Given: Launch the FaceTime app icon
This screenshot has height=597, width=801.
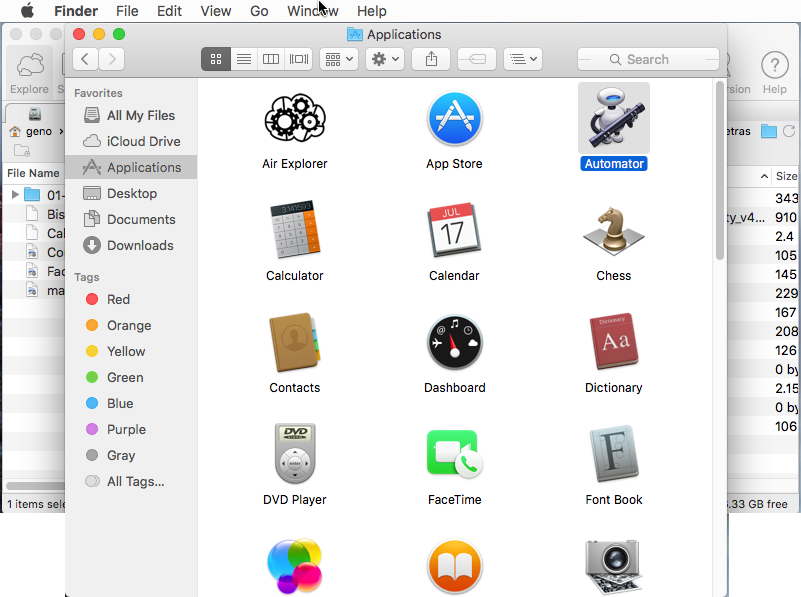Looking at the screenshot, I should [454, 453].
